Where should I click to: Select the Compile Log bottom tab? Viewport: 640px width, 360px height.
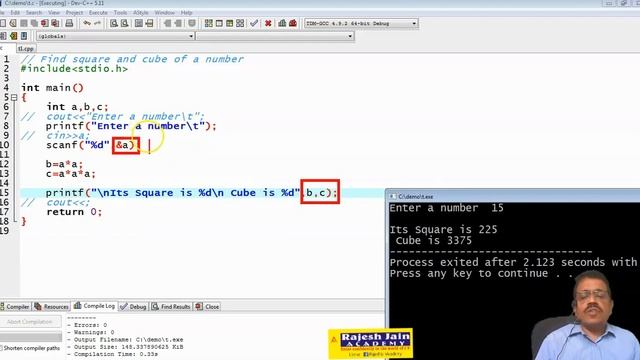[x=95, y=306]
